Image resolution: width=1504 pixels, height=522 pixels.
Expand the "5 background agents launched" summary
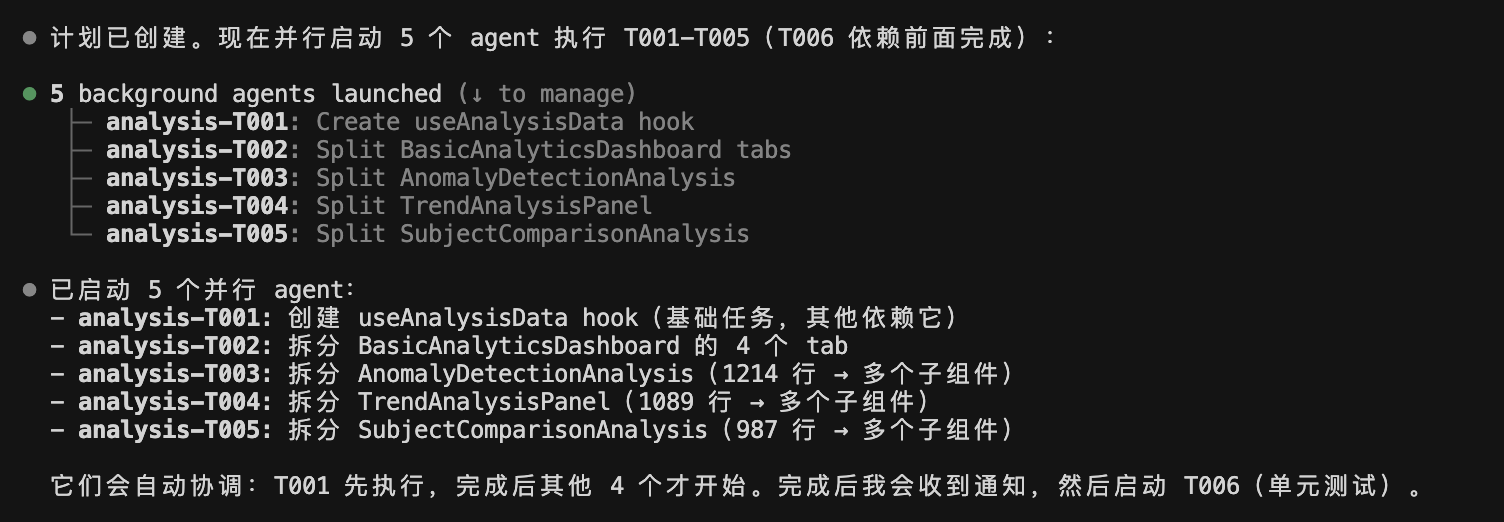246,94
